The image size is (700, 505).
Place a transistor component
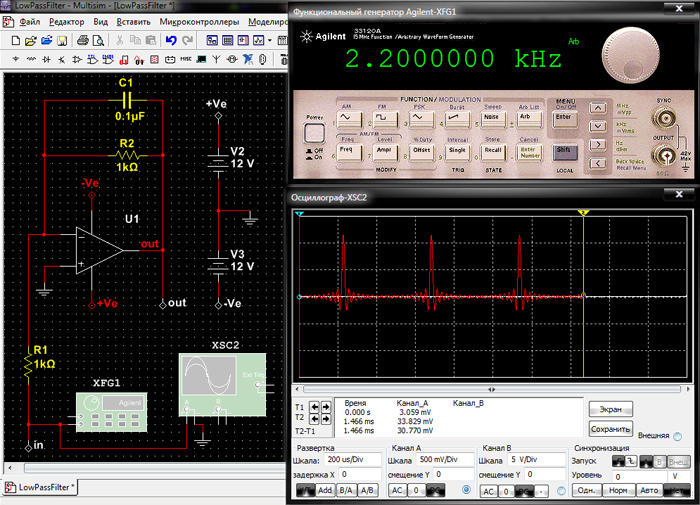62,59
